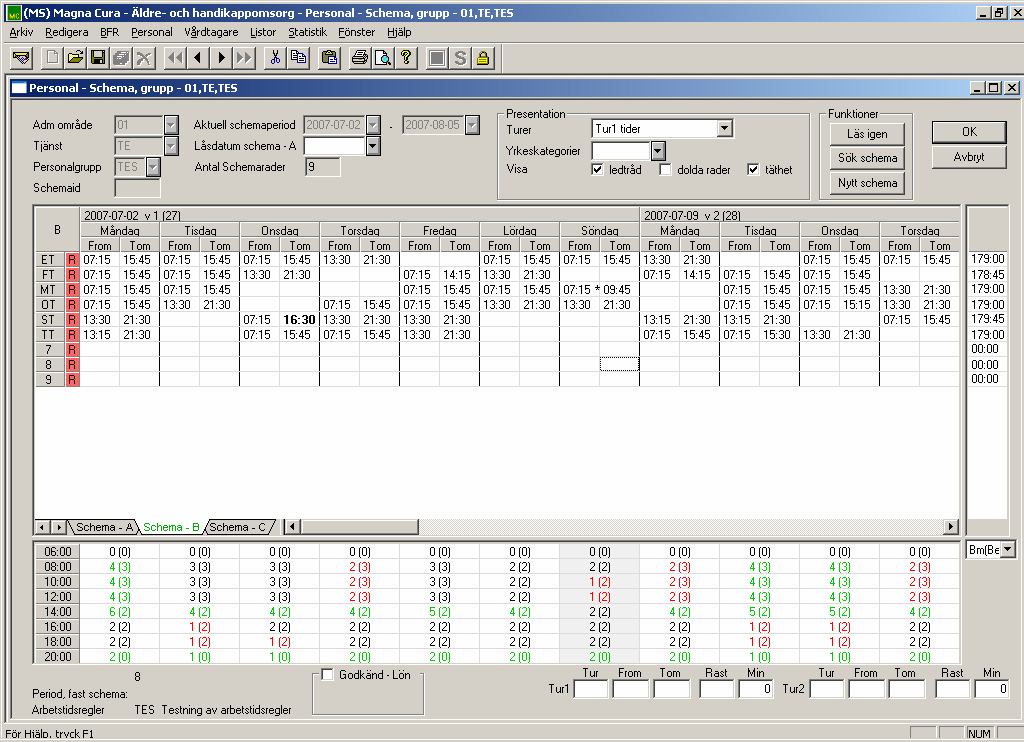Switch to the Schema - C tab
The width and height of the screenshot is (1024, 742).
tap(238, 527)
